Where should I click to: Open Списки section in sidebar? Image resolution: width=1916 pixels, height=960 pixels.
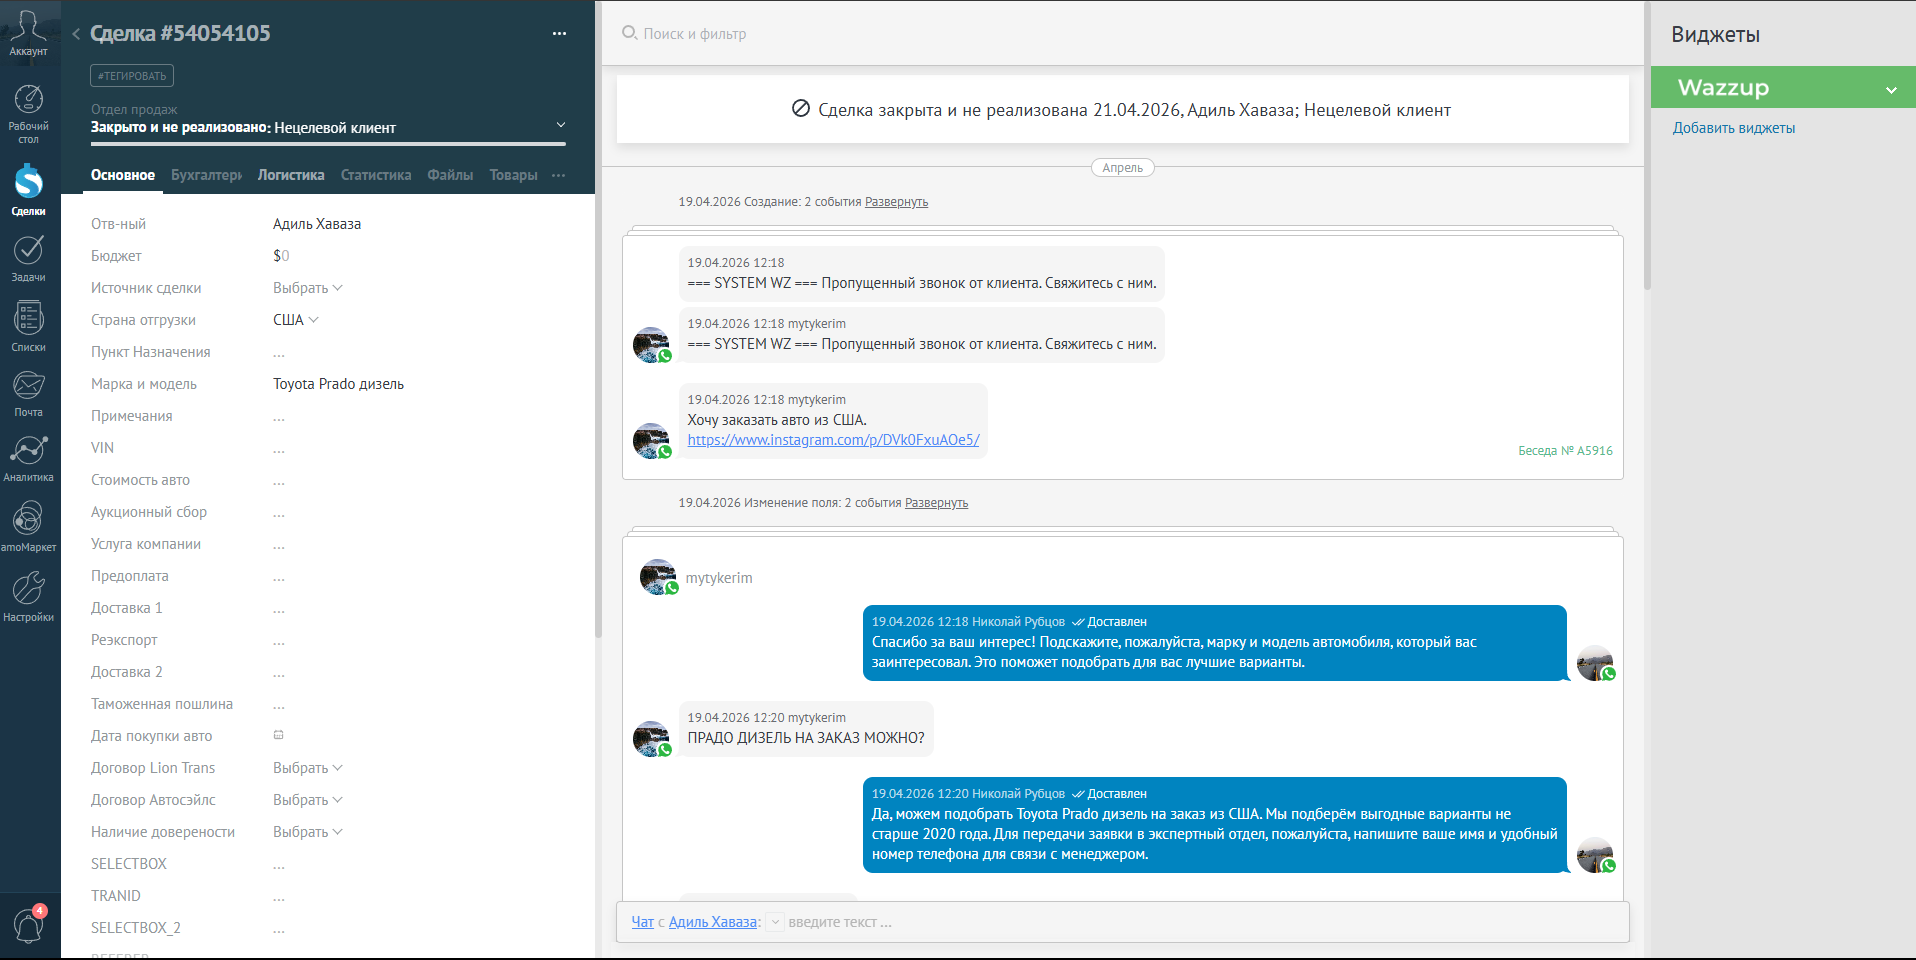tap(28, 326)
